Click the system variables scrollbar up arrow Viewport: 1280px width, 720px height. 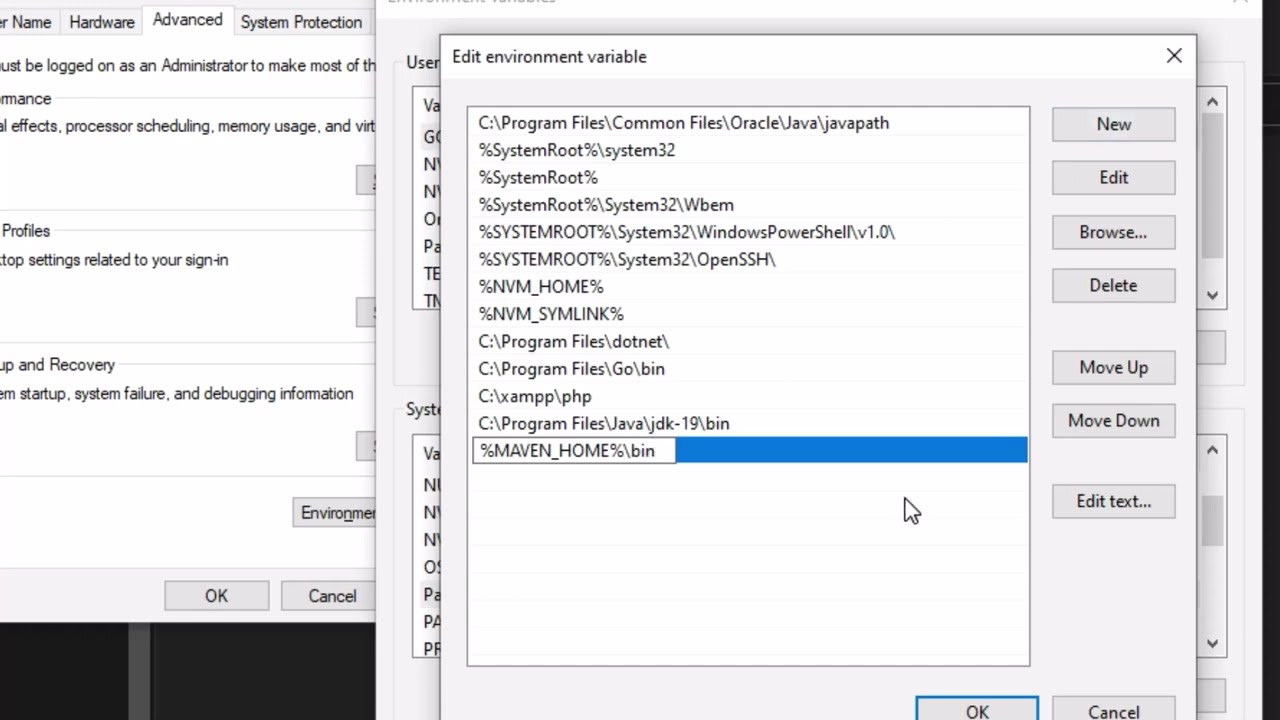click(1212, 450)
